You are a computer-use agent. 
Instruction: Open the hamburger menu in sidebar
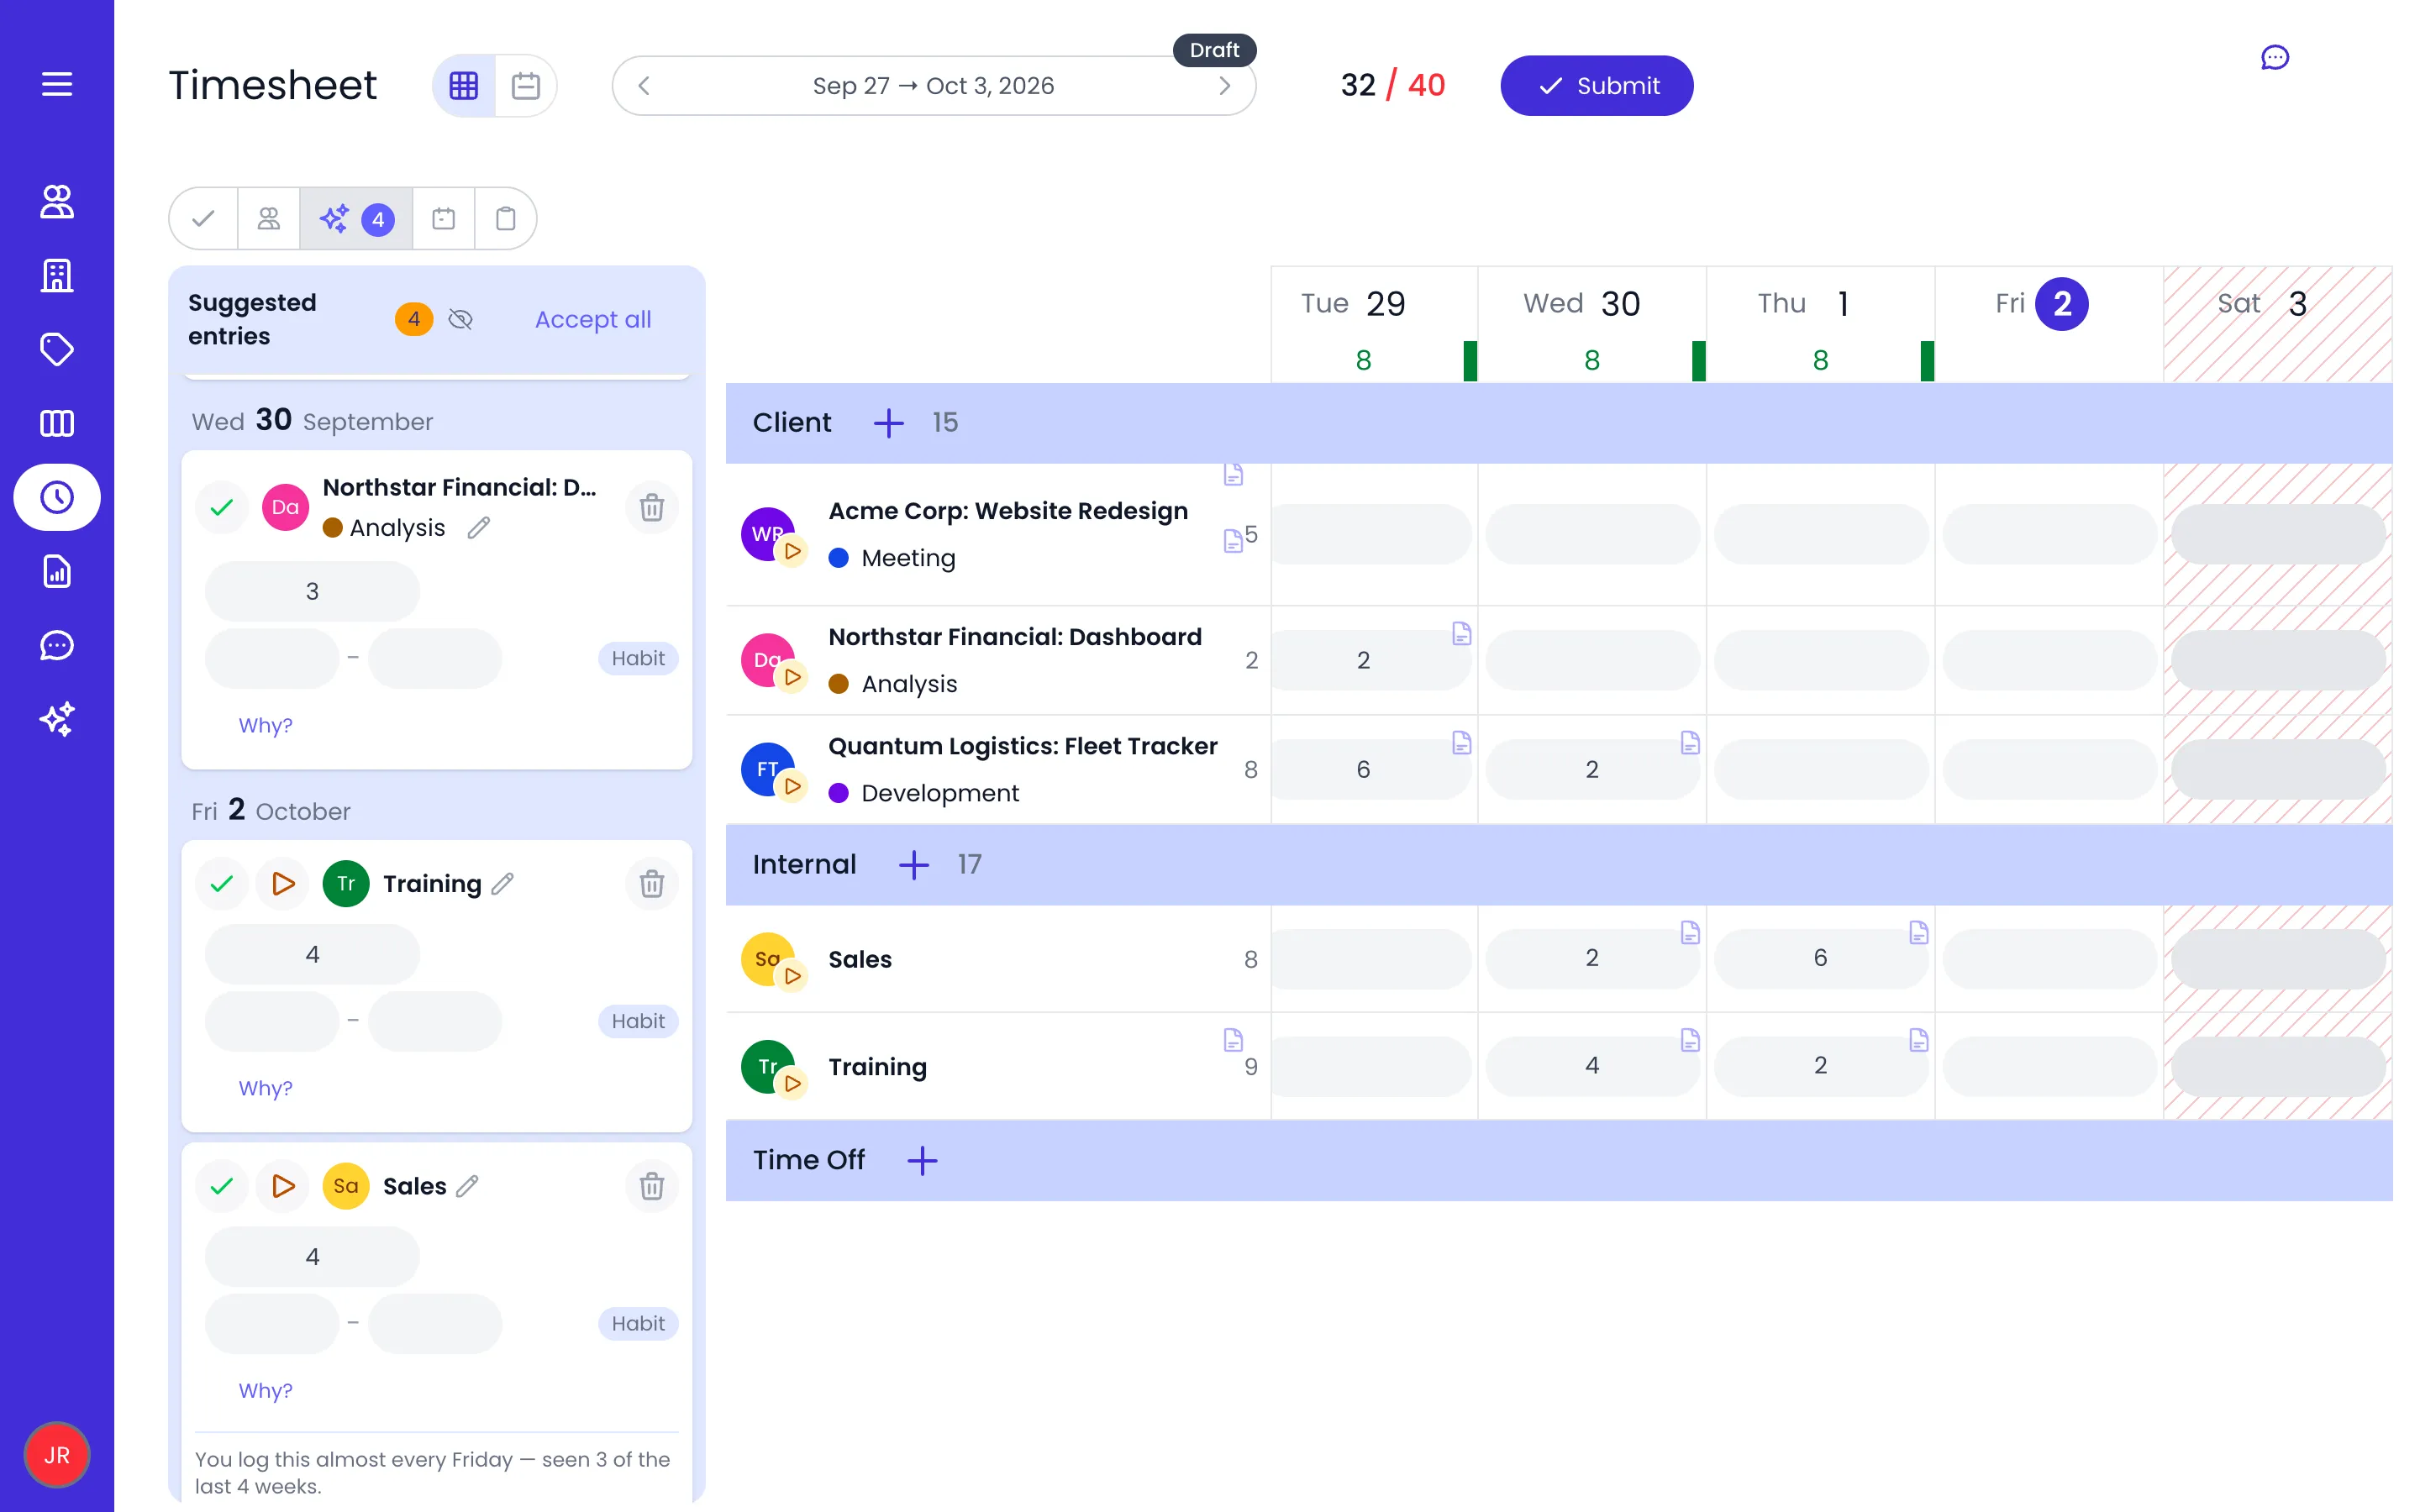click(57, 84)
